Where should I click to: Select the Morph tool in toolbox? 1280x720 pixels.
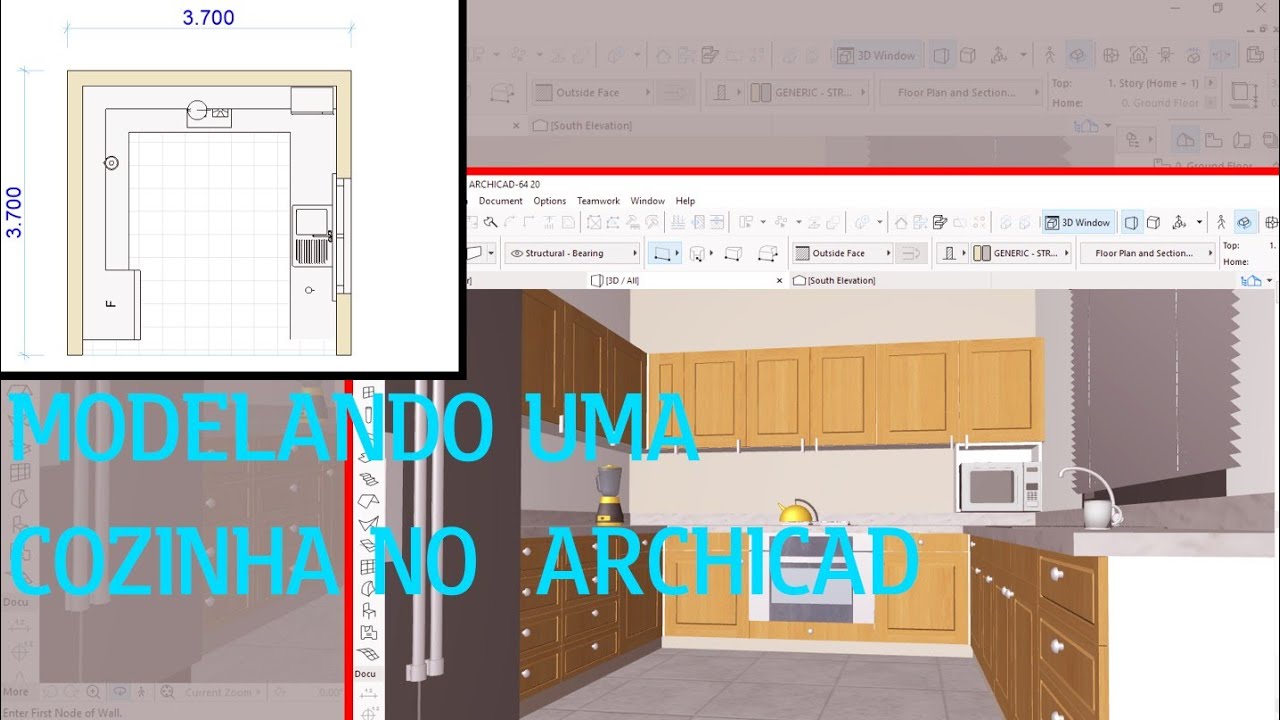(x=369, y=588)
